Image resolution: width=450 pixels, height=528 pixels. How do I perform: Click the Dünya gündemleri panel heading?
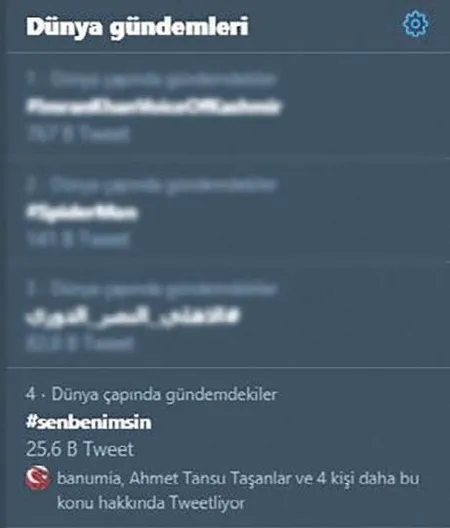(x=137, y=27)
